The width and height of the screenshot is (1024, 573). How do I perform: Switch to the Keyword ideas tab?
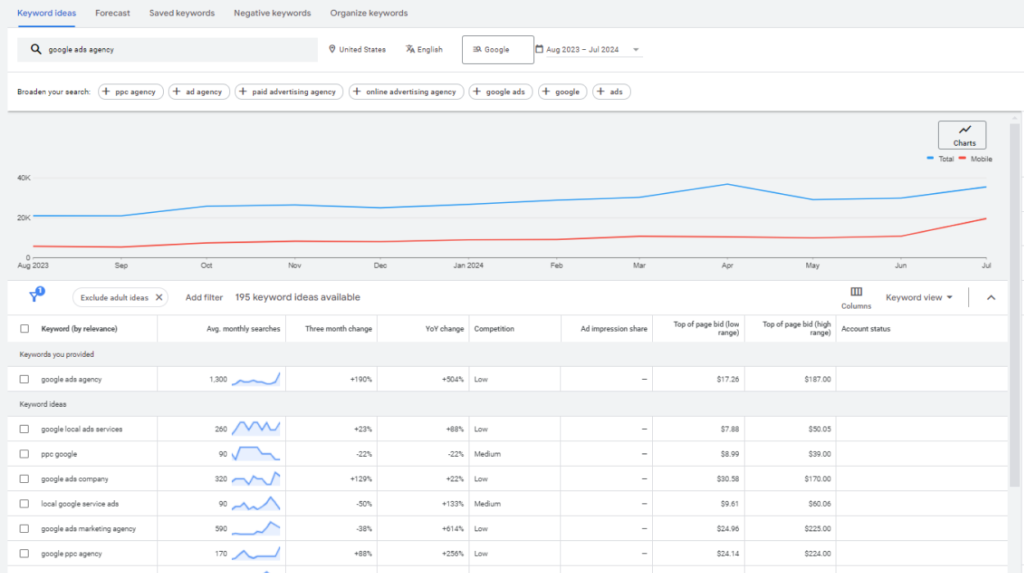tap(46, 13)
